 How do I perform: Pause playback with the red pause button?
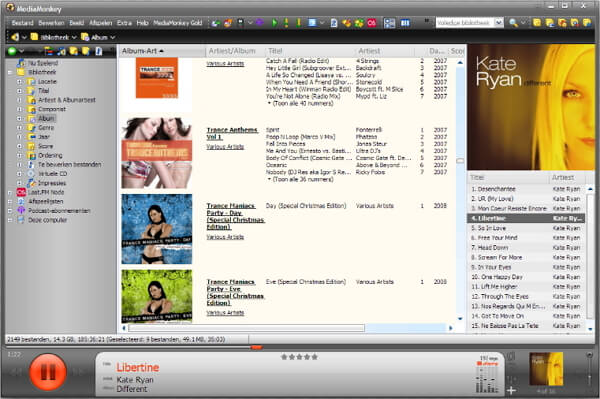48,372
